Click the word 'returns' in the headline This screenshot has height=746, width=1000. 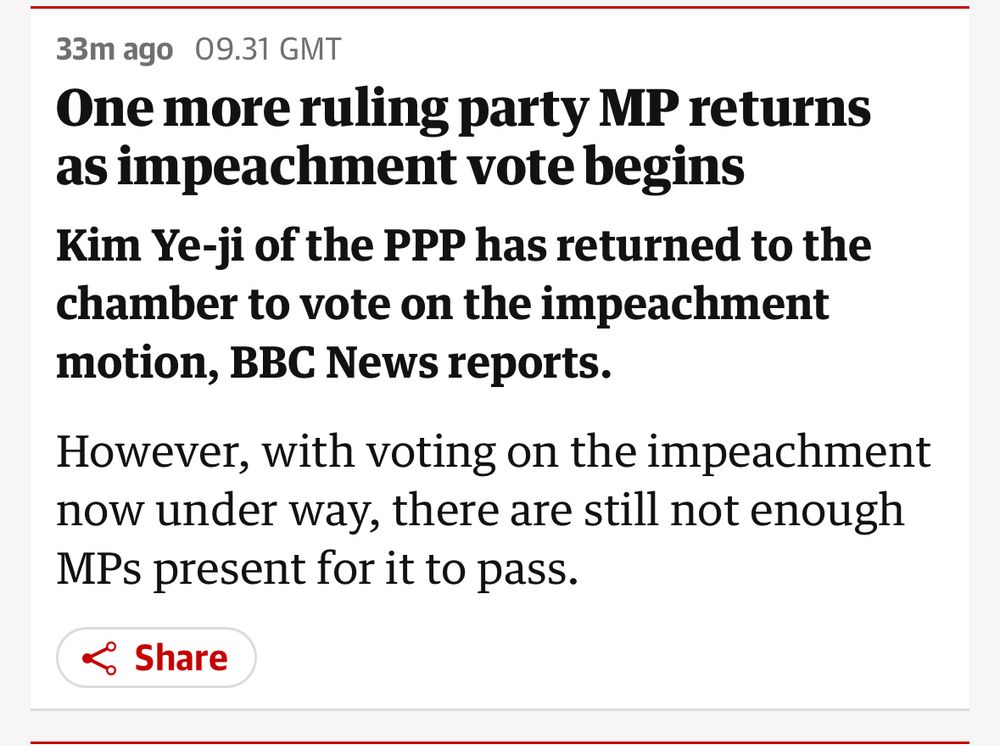tap(780, 108)
